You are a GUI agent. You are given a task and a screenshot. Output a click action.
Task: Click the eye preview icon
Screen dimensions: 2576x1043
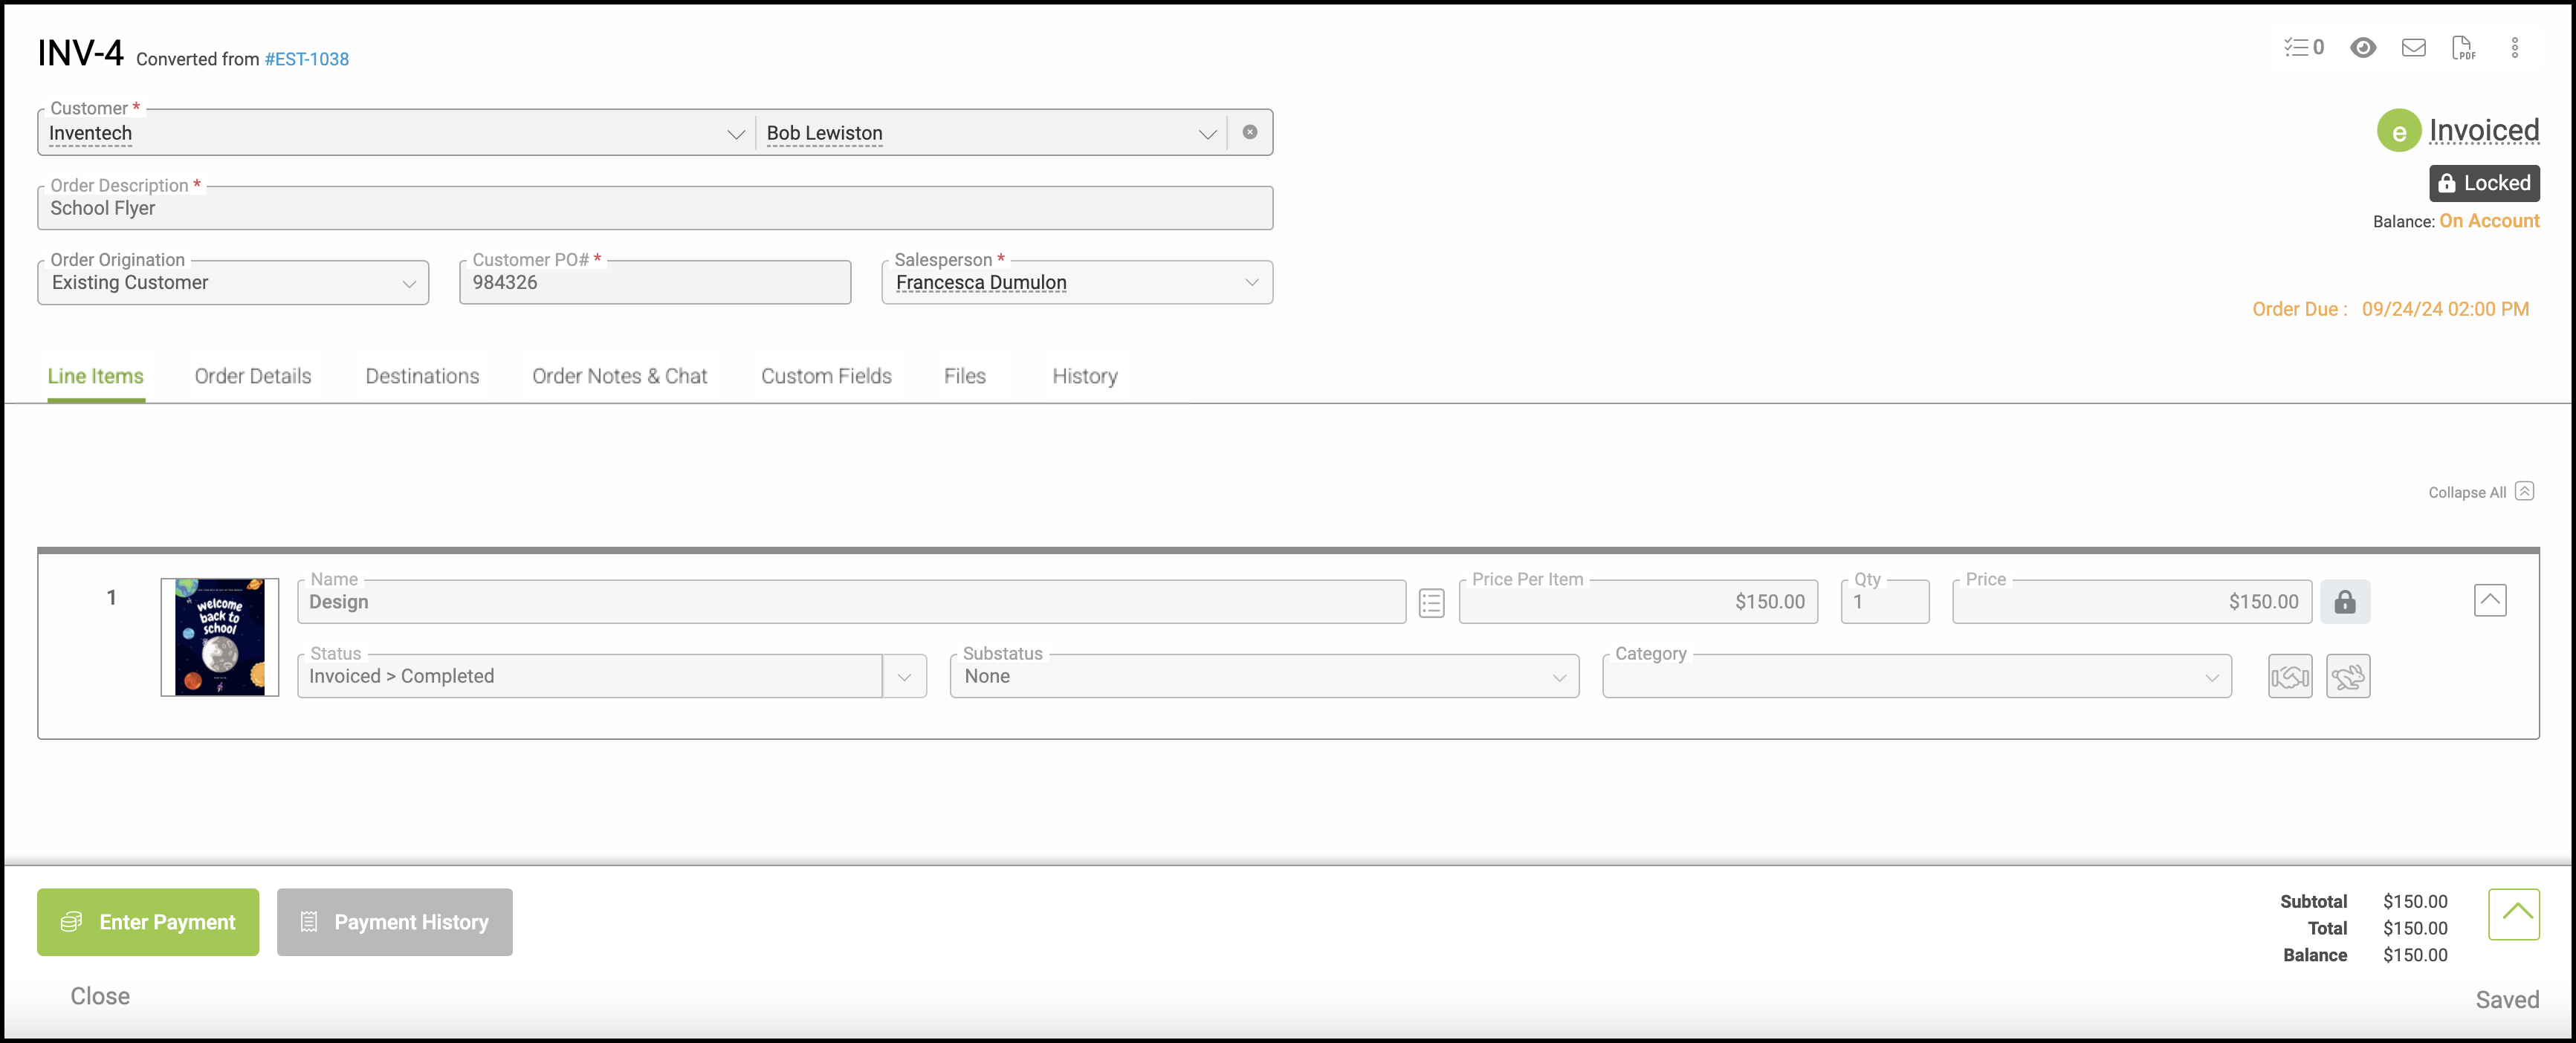pyautogui.click(x=2363, y=47)
